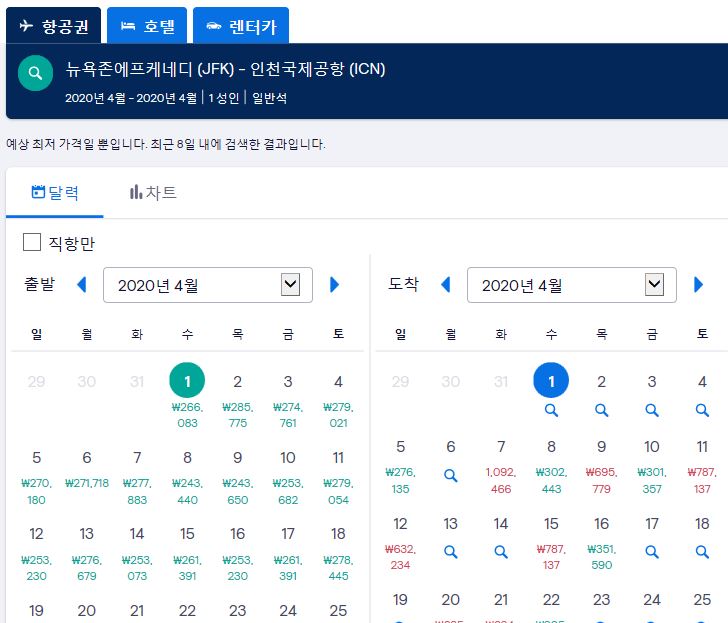Open the 항공권 flights tab

coord(53,26)
